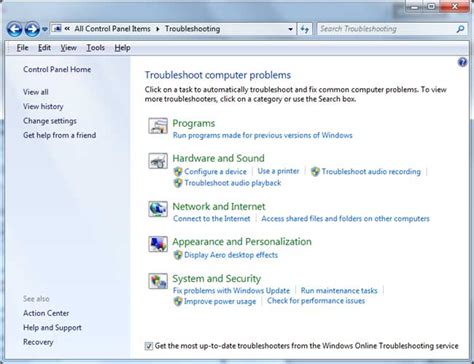The height and width of the screenshot is (364, 474).
Task: Click Fix problems with Windows Update
Action: pos(231,291)
